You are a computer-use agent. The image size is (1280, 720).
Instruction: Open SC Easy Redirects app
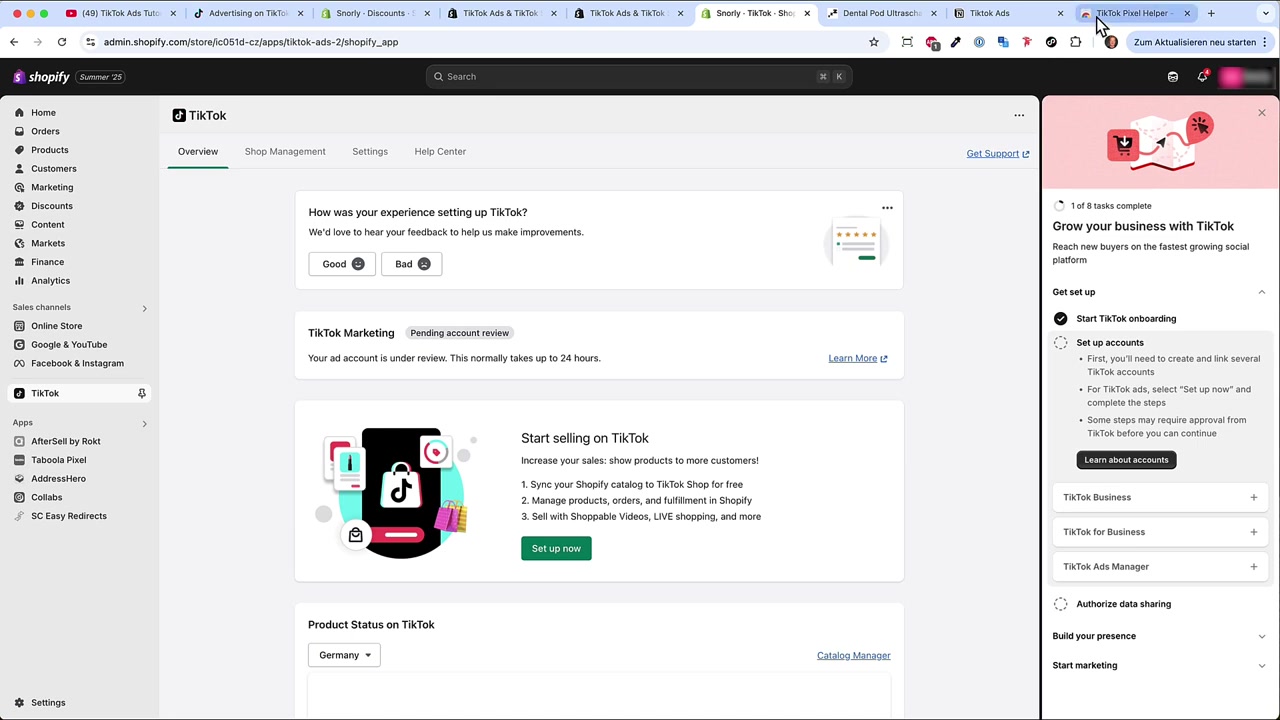[x=68, y=516]
